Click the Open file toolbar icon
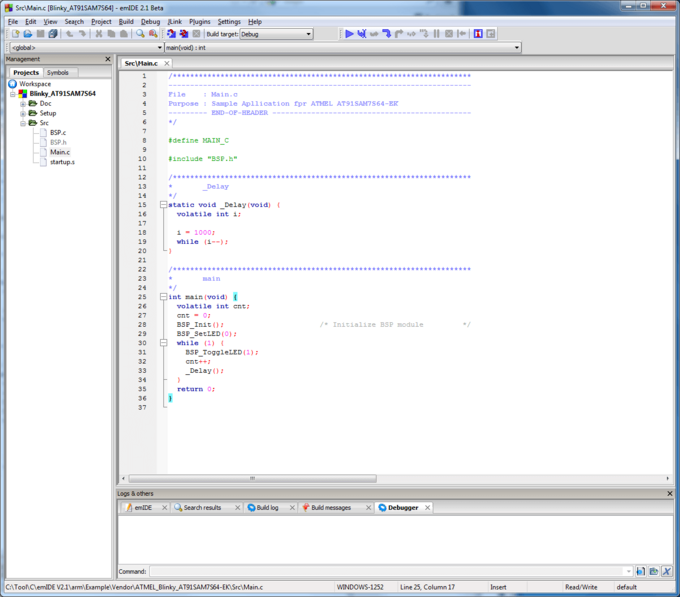The image size is (680, 597). click(x=27, y=34)
